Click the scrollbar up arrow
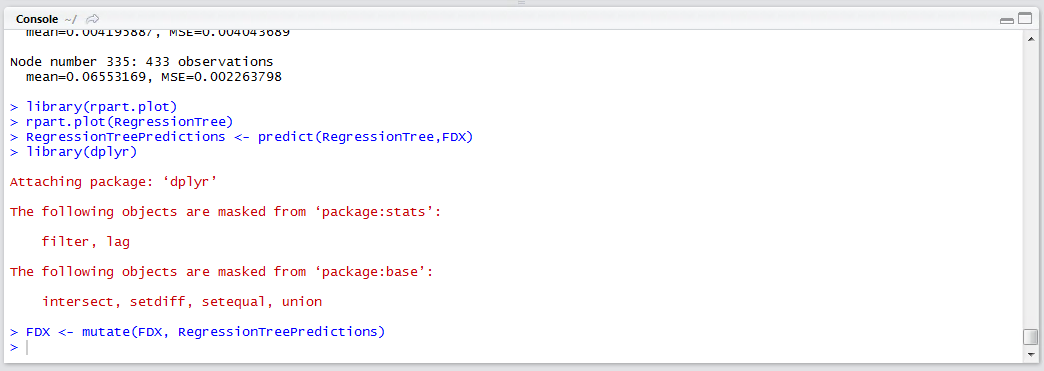Screen dimensions: 1044x371 (1030, 39)
